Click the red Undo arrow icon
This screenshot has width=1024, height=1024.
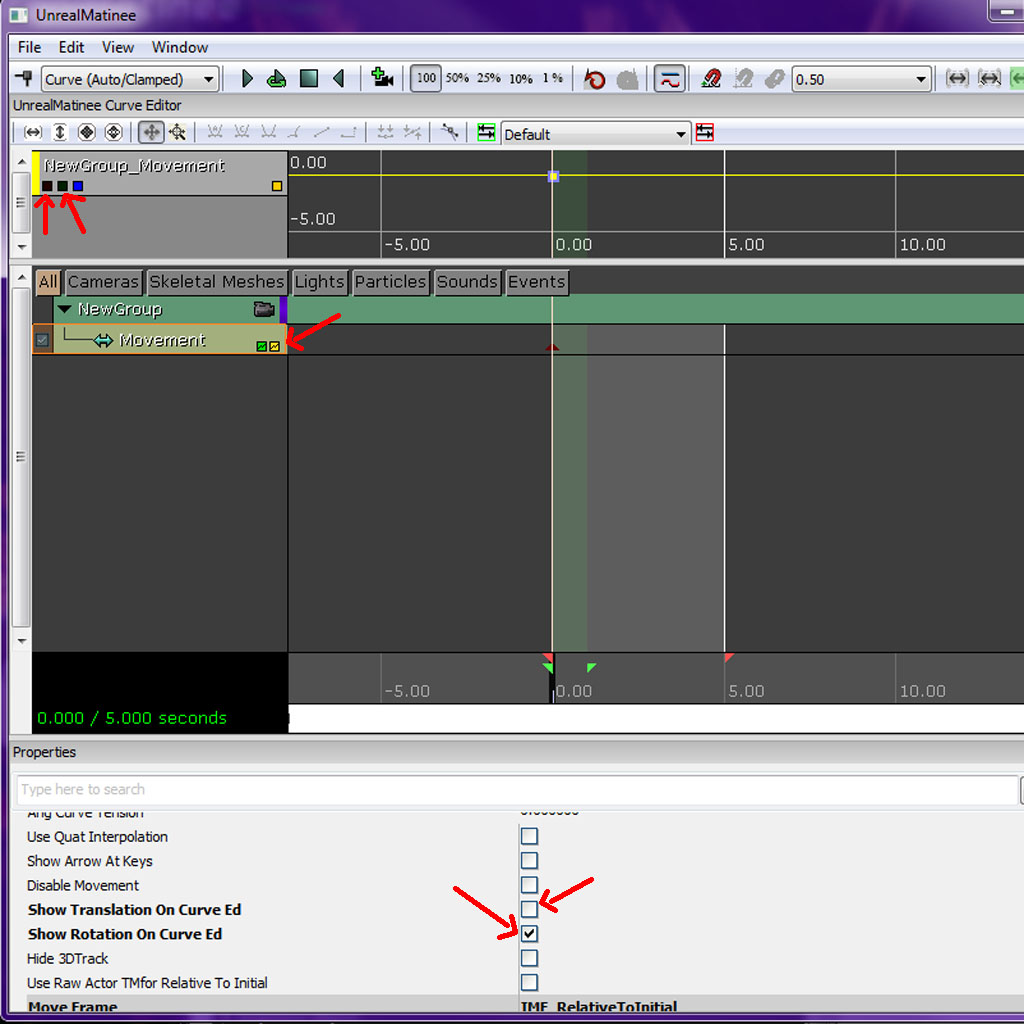tap(594, 79)
